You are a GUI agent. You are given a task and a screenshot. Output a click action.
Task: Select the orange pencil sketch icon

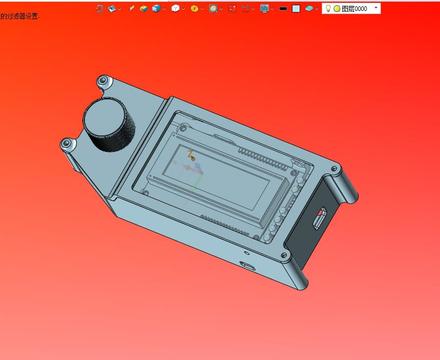(x=132, y=8)
